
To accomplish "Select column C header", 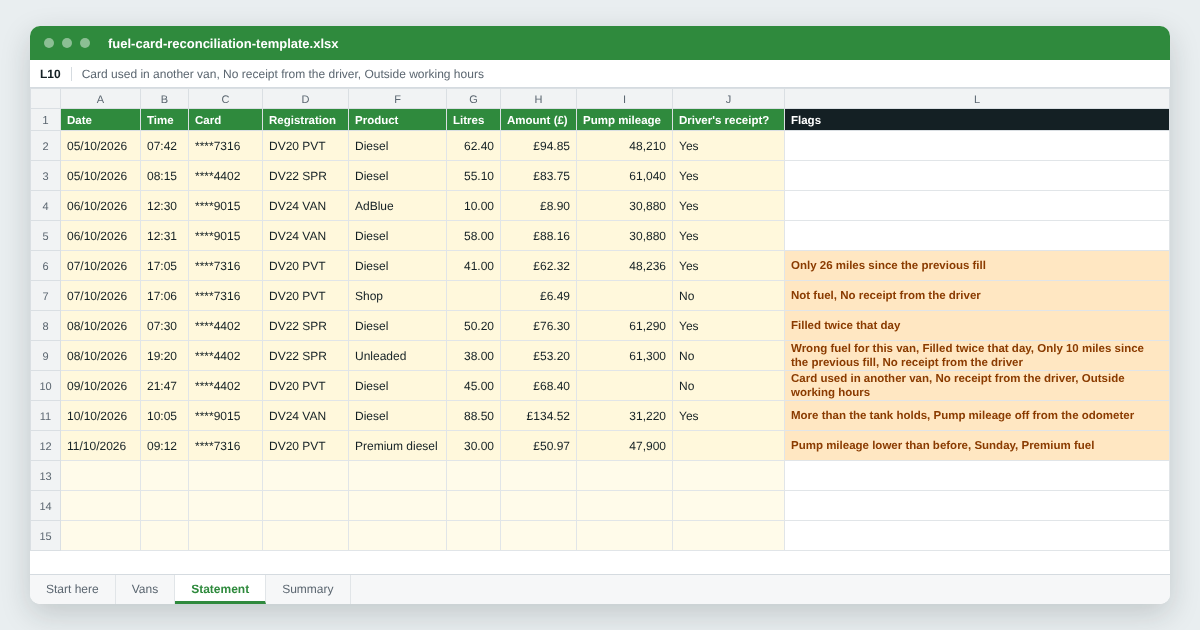I will [x=225, y=99].
